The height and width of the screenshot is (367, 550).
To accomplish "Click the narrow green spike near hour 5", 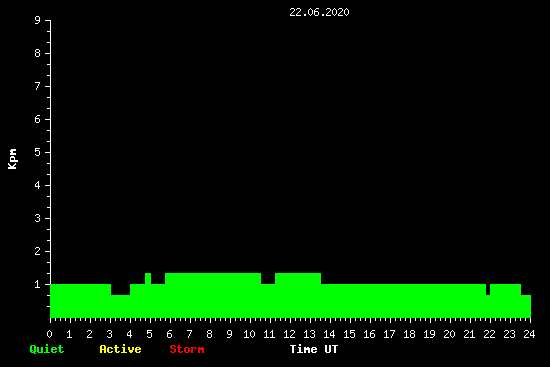I will point(148,278).
